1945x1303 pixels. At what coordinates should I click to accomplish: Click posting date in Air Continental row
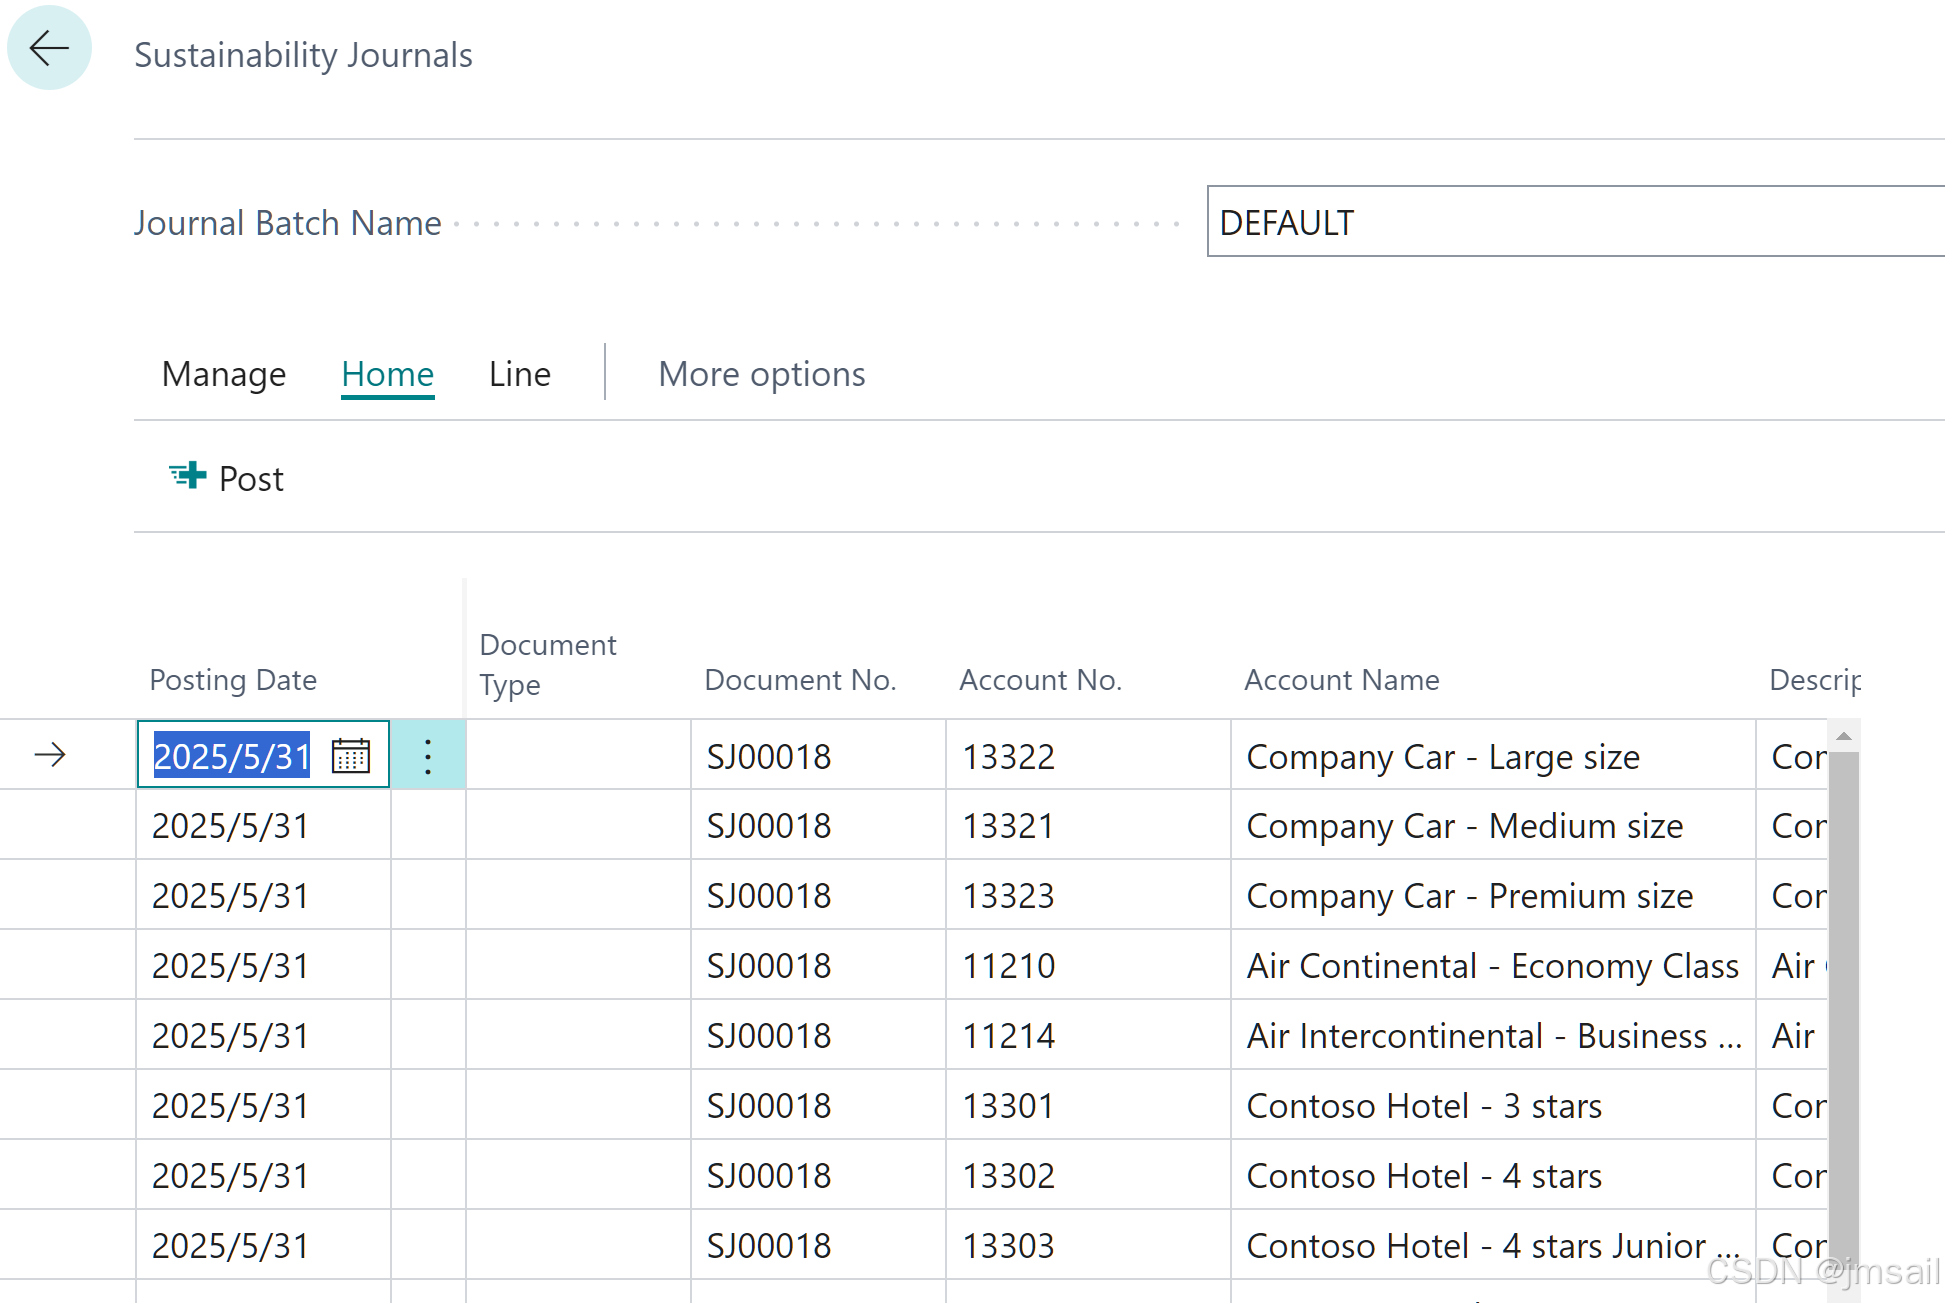pos(231,966)
